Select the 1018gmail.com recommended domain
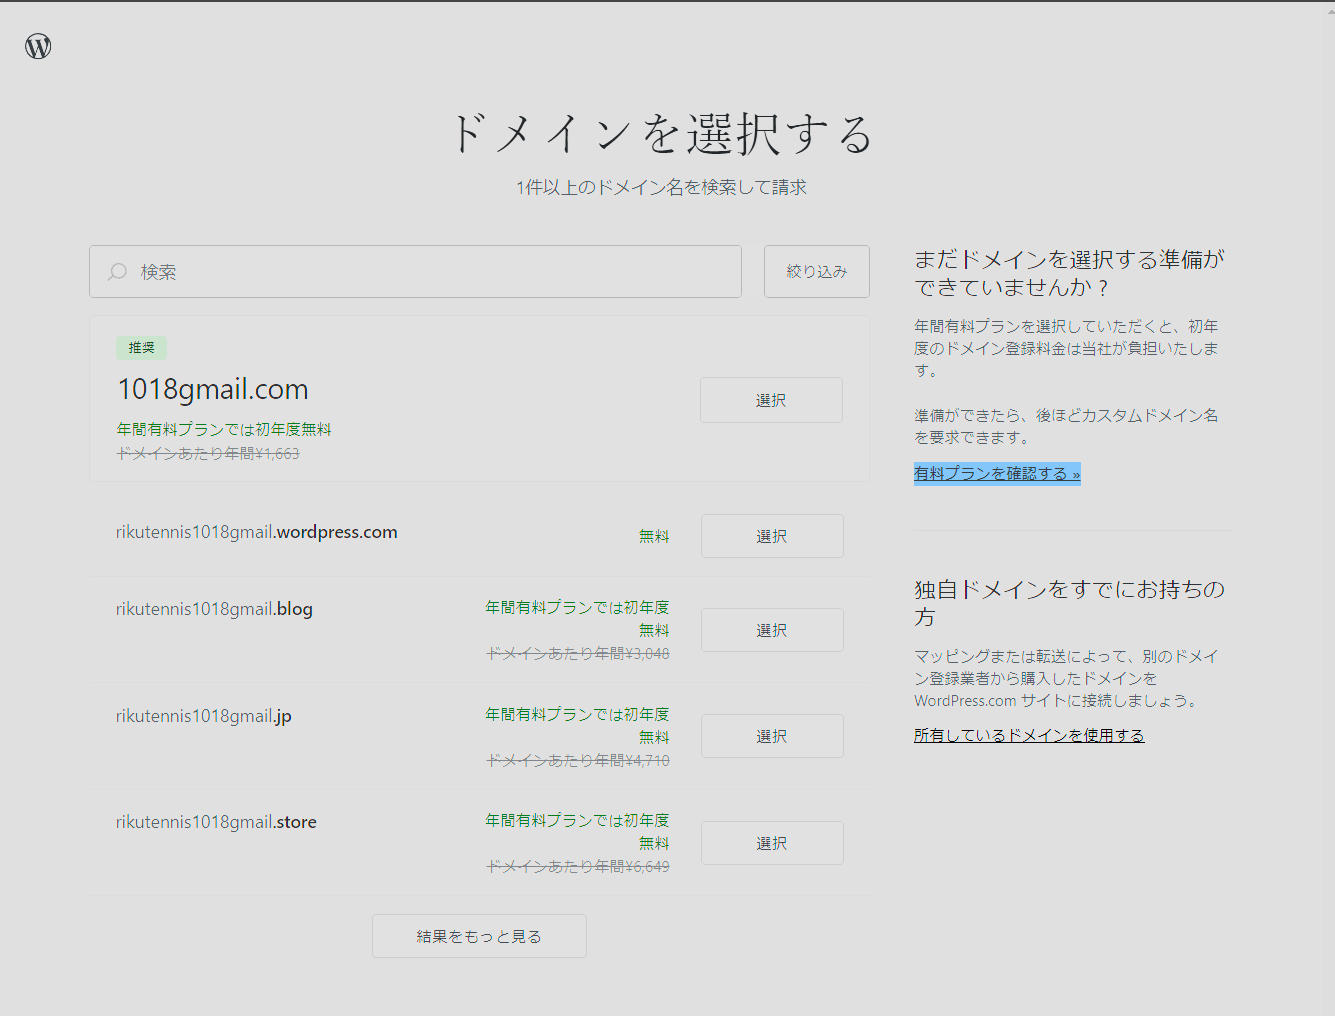Viewport: 1335px width, 1016px height. [x=771, y=400]
